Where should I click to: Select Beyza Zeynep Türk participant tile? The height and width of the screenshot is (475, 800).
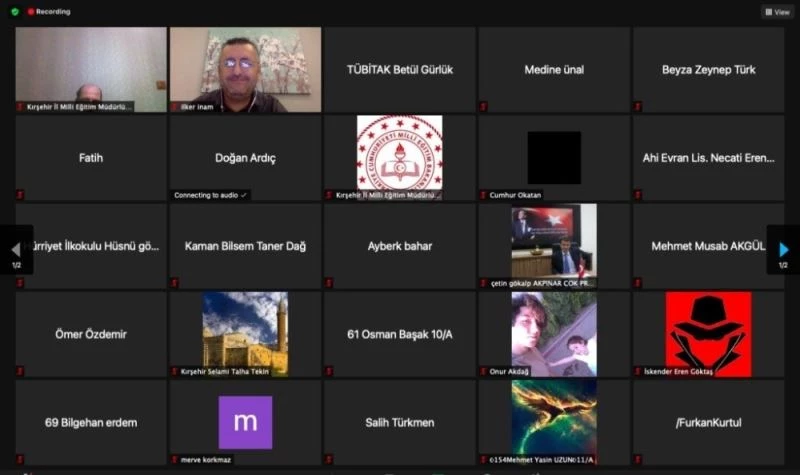708,69
